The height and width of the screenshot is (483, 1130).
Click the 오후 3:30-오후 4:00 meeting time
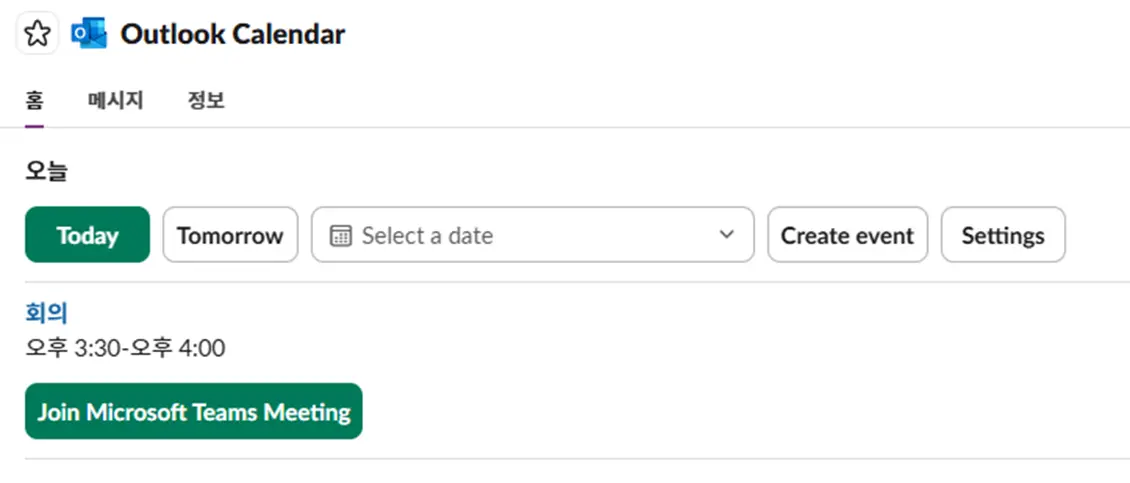coord(125,348)
